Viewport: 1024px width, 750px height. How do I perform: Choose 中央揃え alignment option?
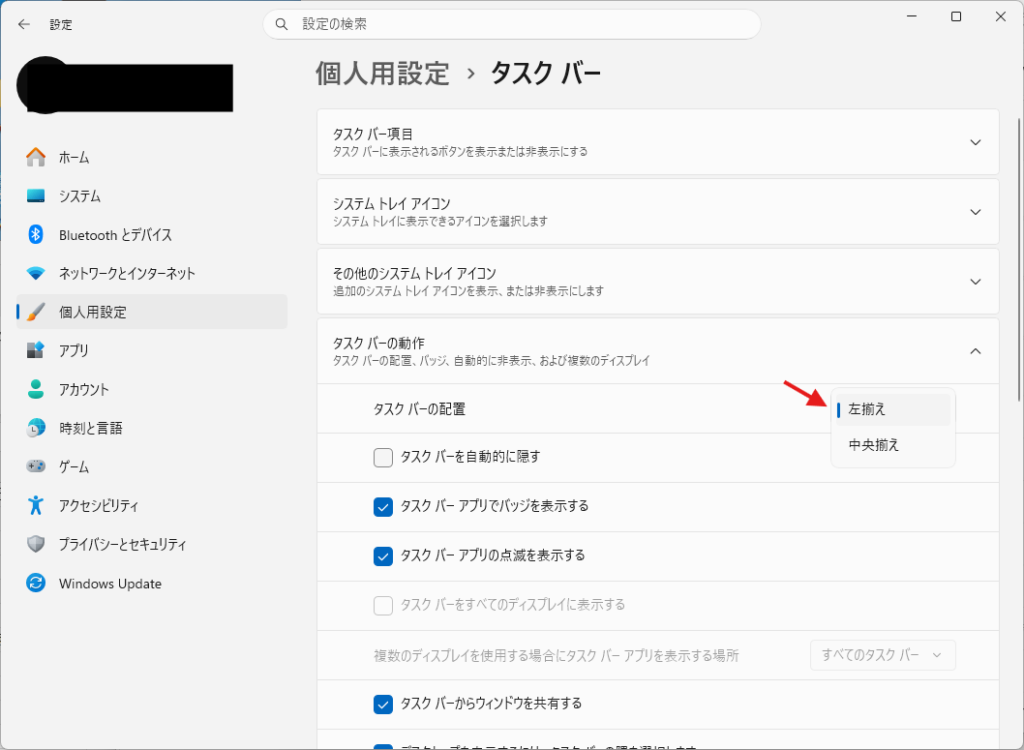(x=893, y=446)
